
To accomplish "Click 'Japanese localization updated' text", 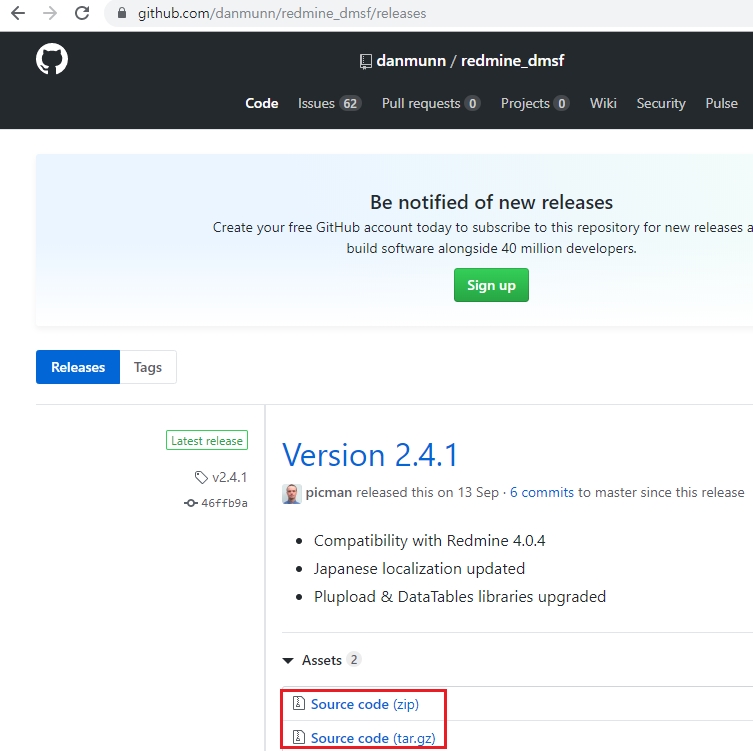I will click(x=419, y=569).
